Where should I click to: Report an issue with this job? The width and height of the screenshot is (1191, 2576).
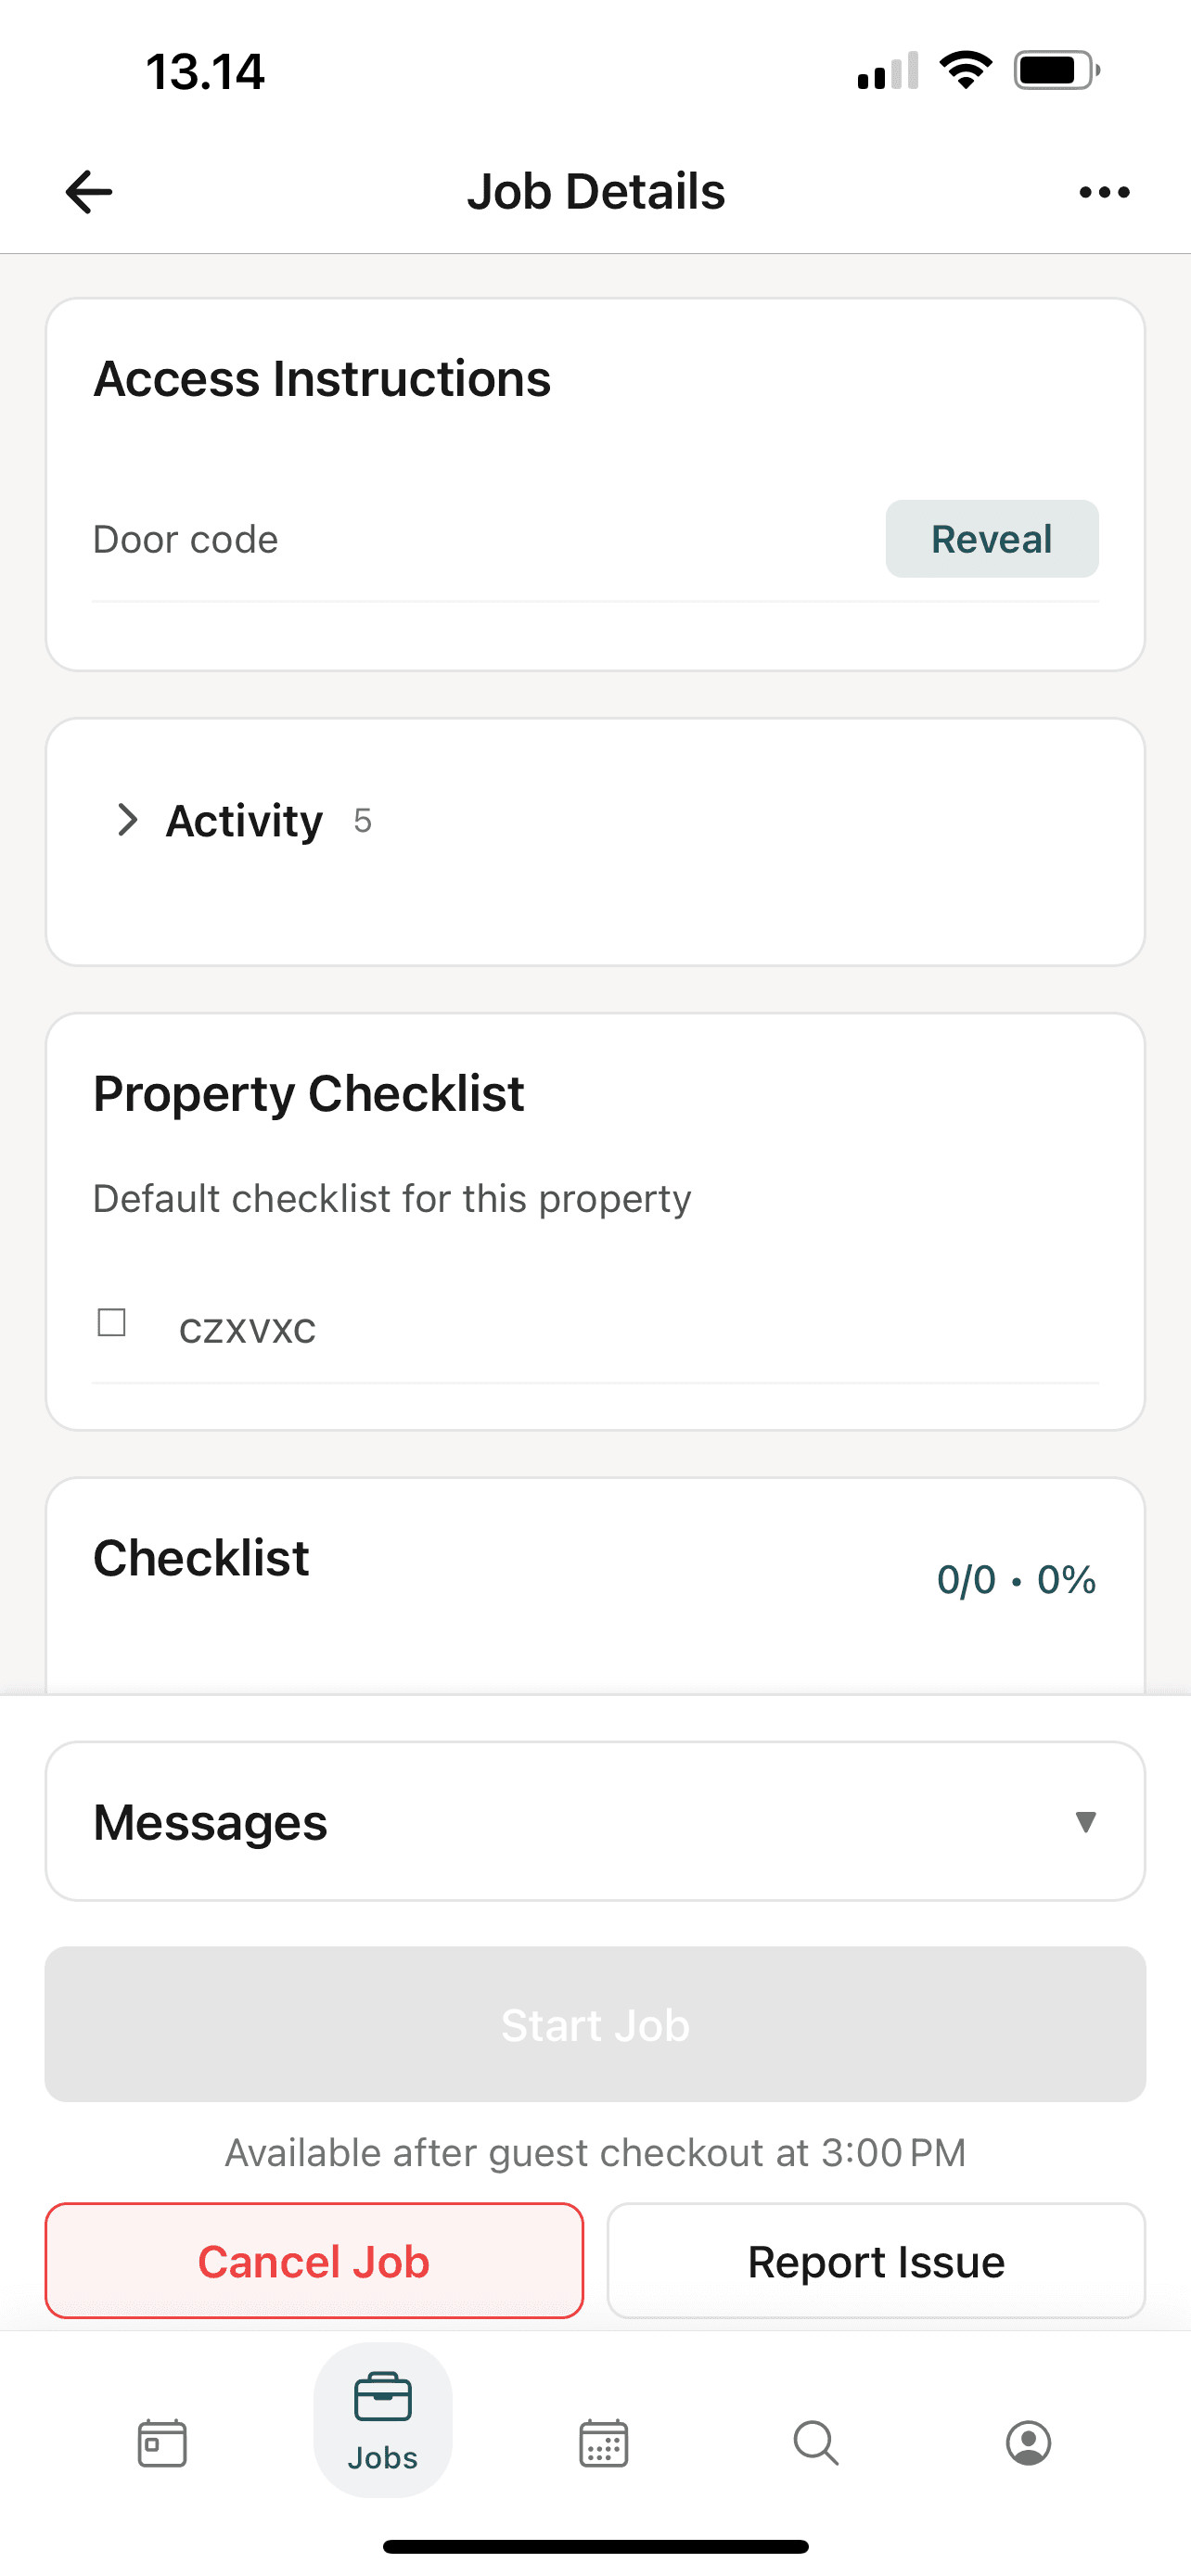(875, 2261)
